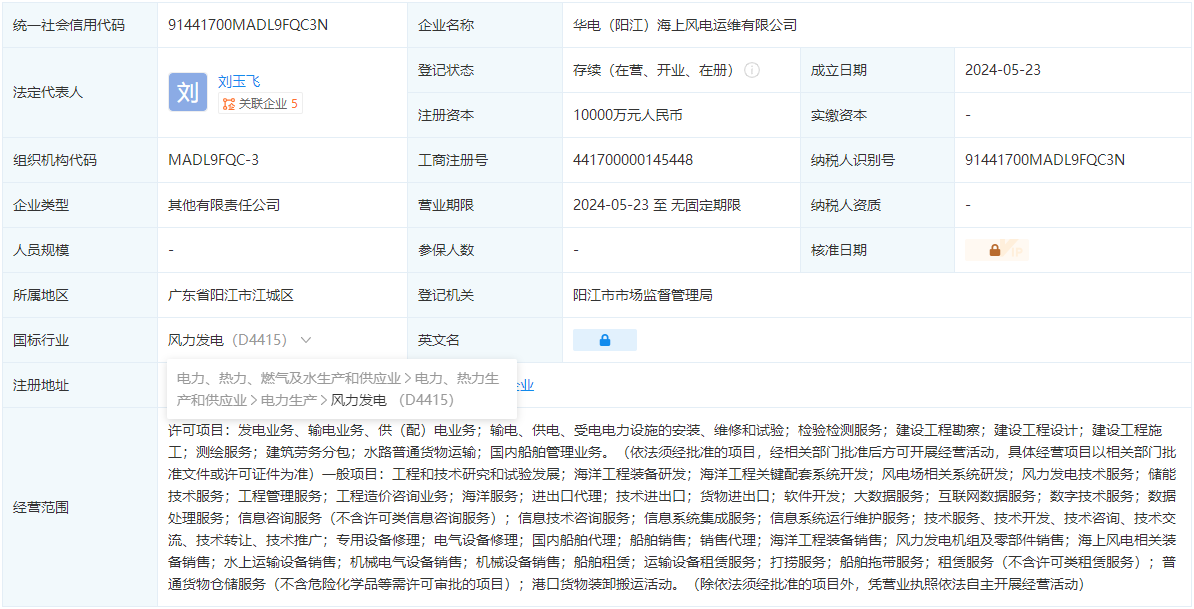
Task: Collapse the 风力发电 (D4415) chevron
Action: point(306,340)
